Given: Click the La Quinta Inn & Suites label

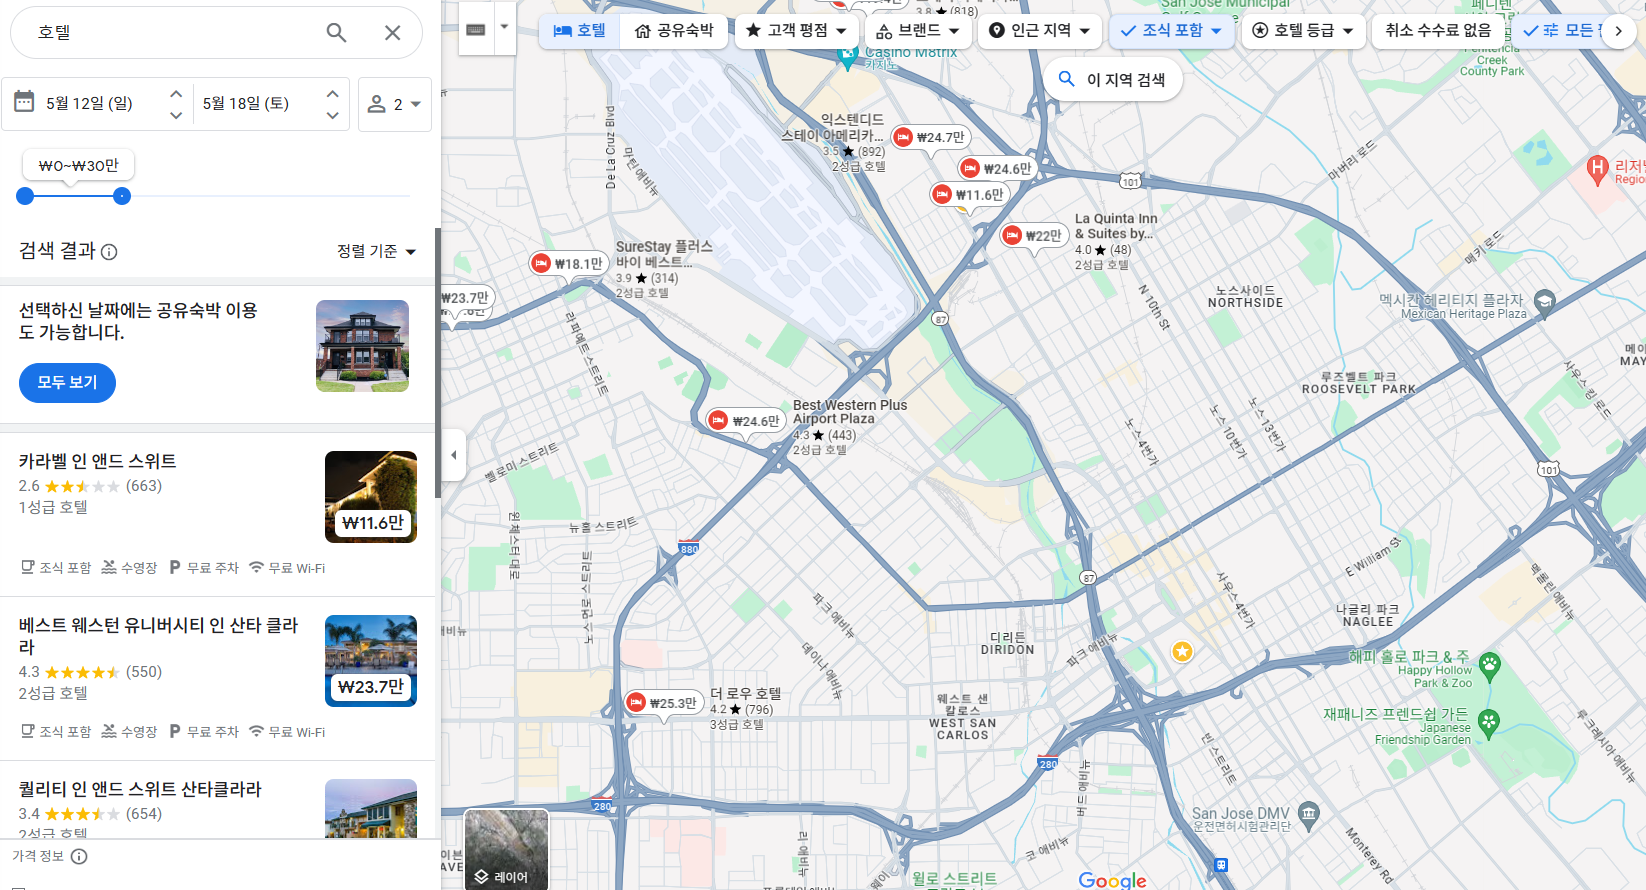Looking at the screenshot, I should click(x=1116, y=226).
